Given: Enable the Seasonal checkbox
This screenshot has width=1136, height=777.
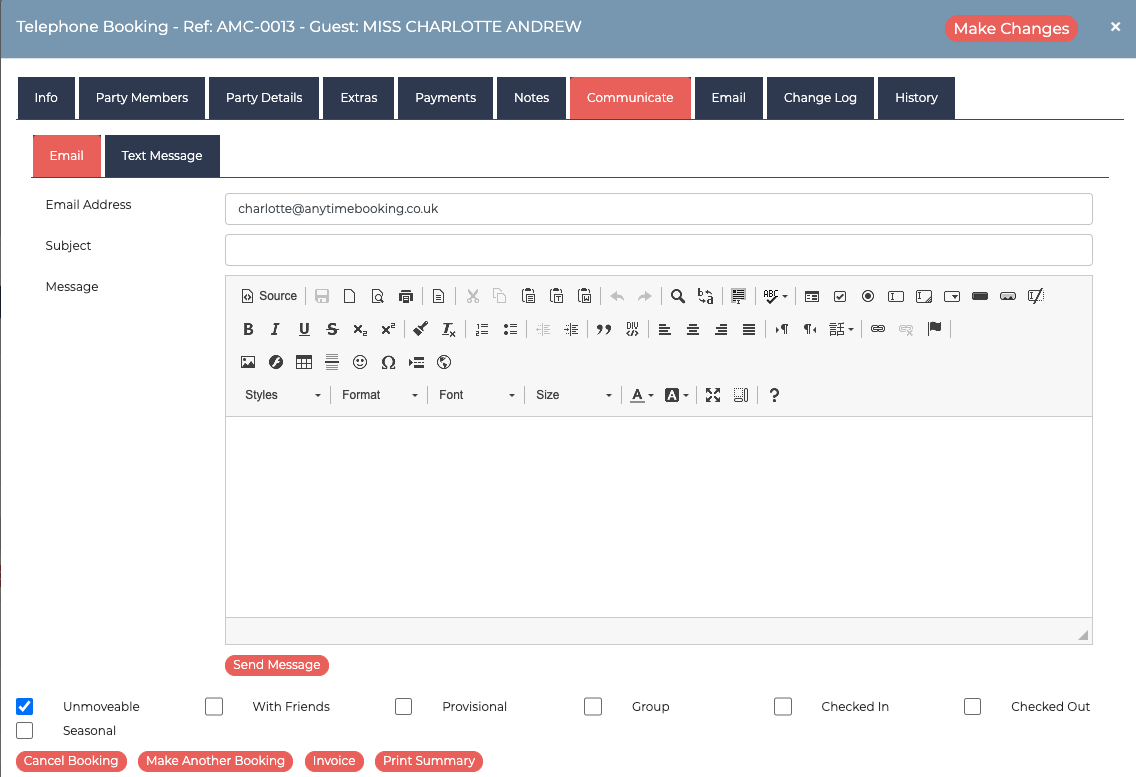Looking at the screenshot, I should (x=25, y=730).
